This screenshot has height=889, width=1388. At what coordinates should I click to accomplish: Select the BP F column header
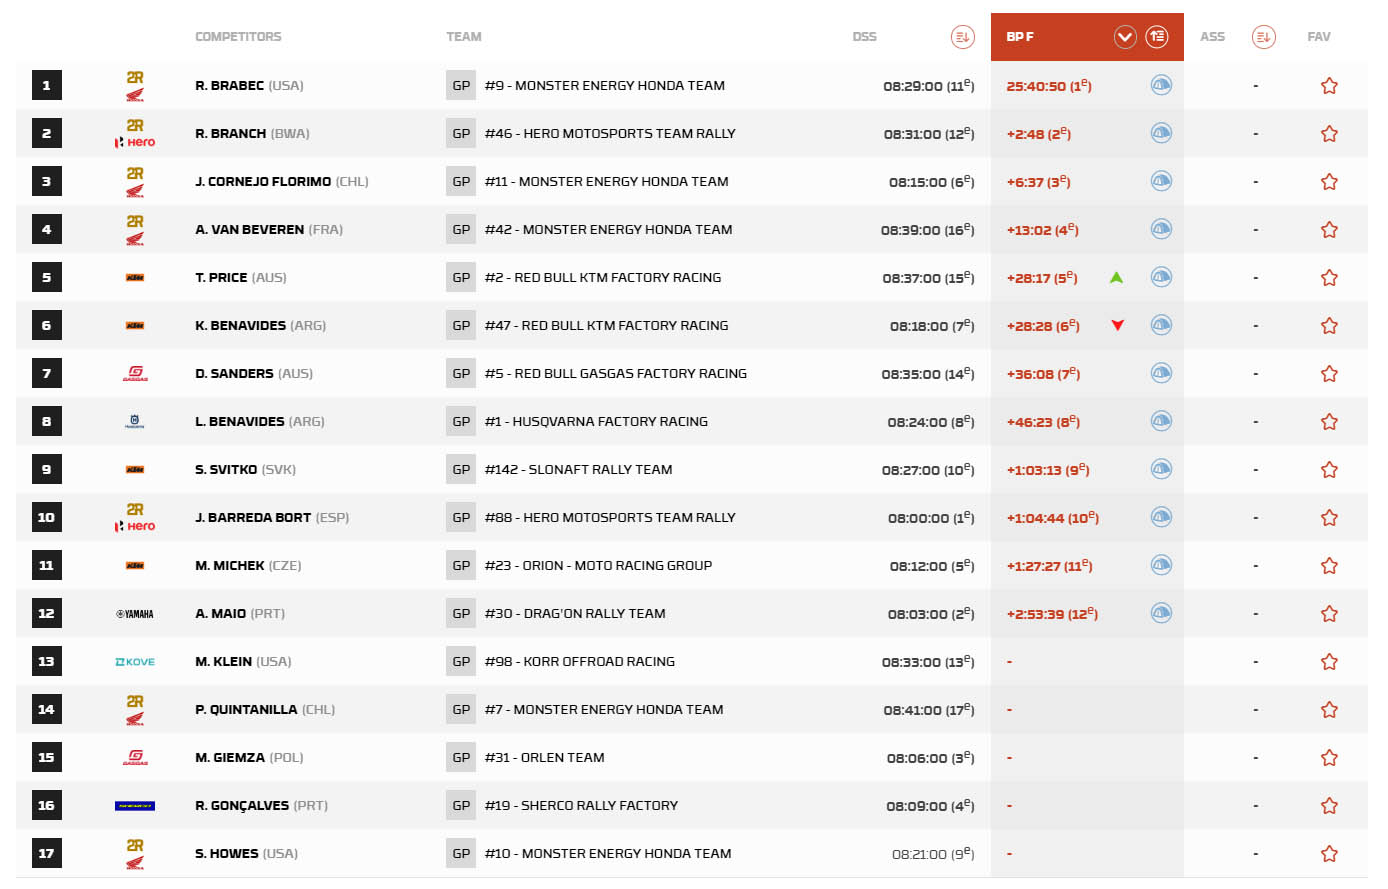click(1020, 37)
